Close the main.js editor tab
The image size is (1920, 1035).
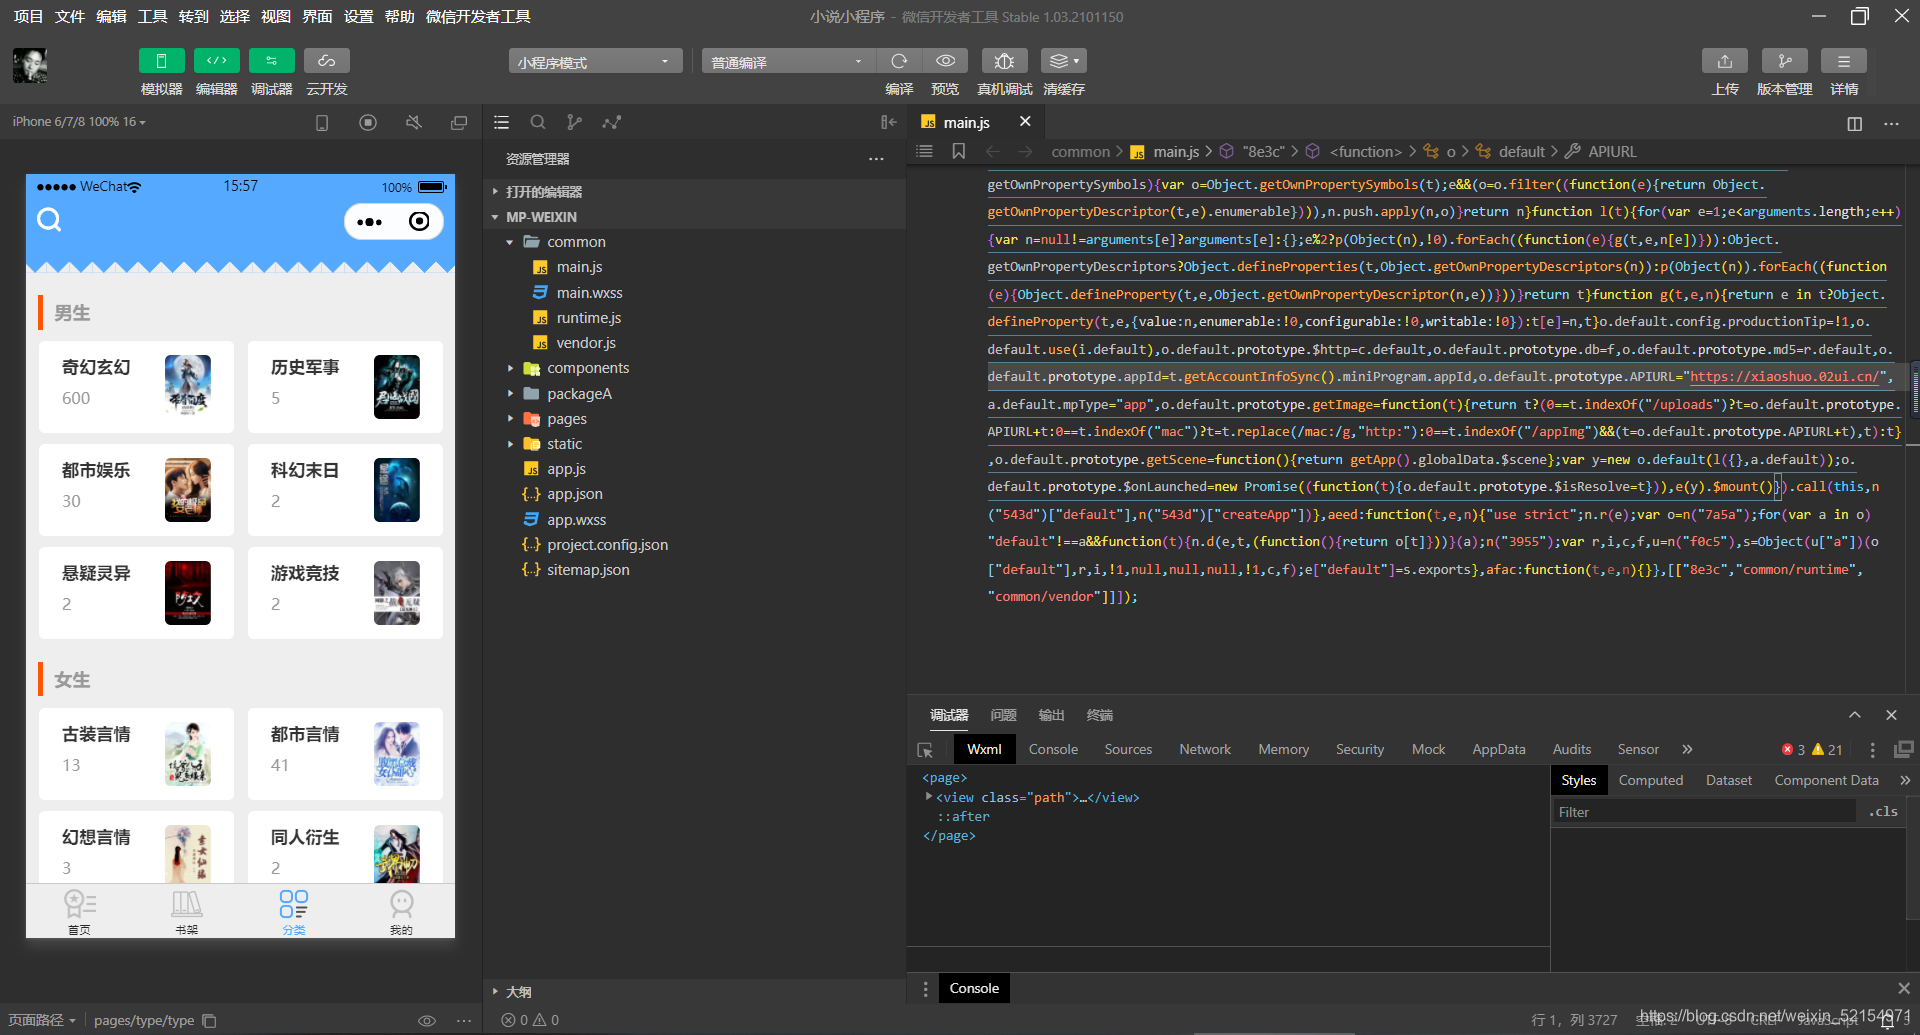[x=1025, y=121]
